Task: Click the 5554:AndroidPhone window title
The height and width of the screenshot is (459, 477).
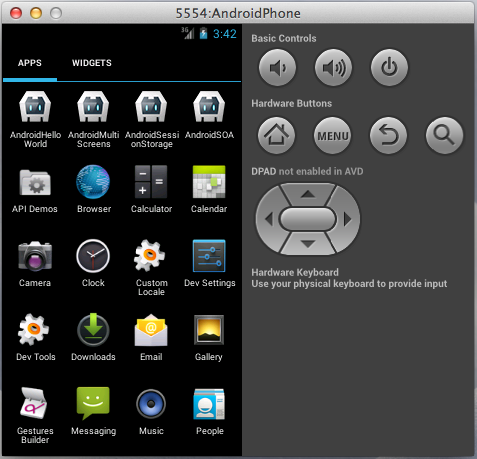Action: 238,13
